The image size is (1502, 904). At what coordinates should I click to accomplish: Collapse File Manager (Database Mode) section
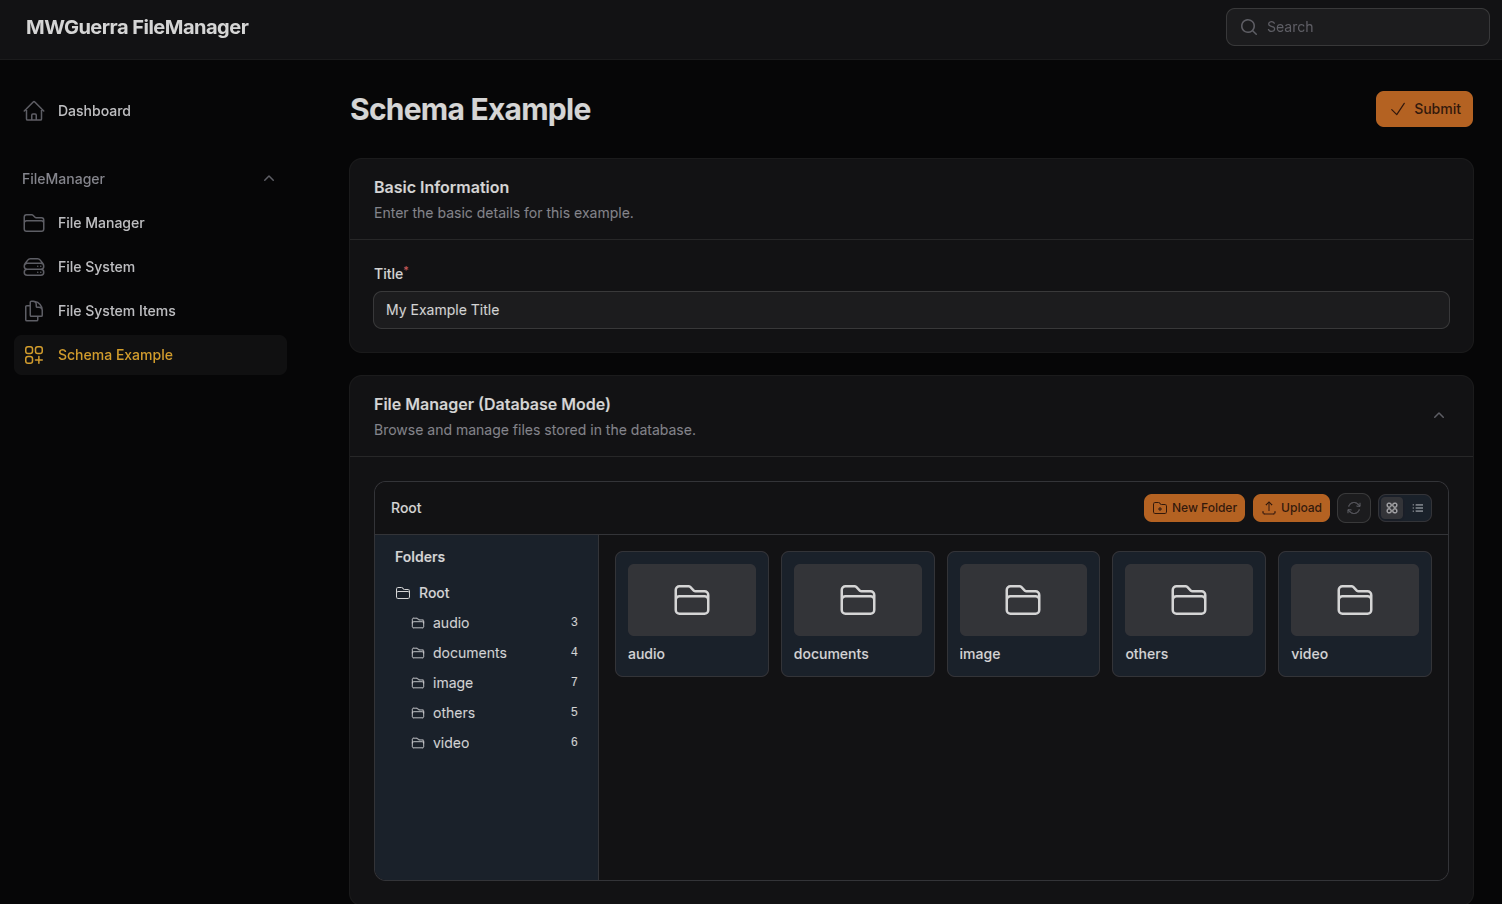pyautogui.click(x=1438, y=416)
